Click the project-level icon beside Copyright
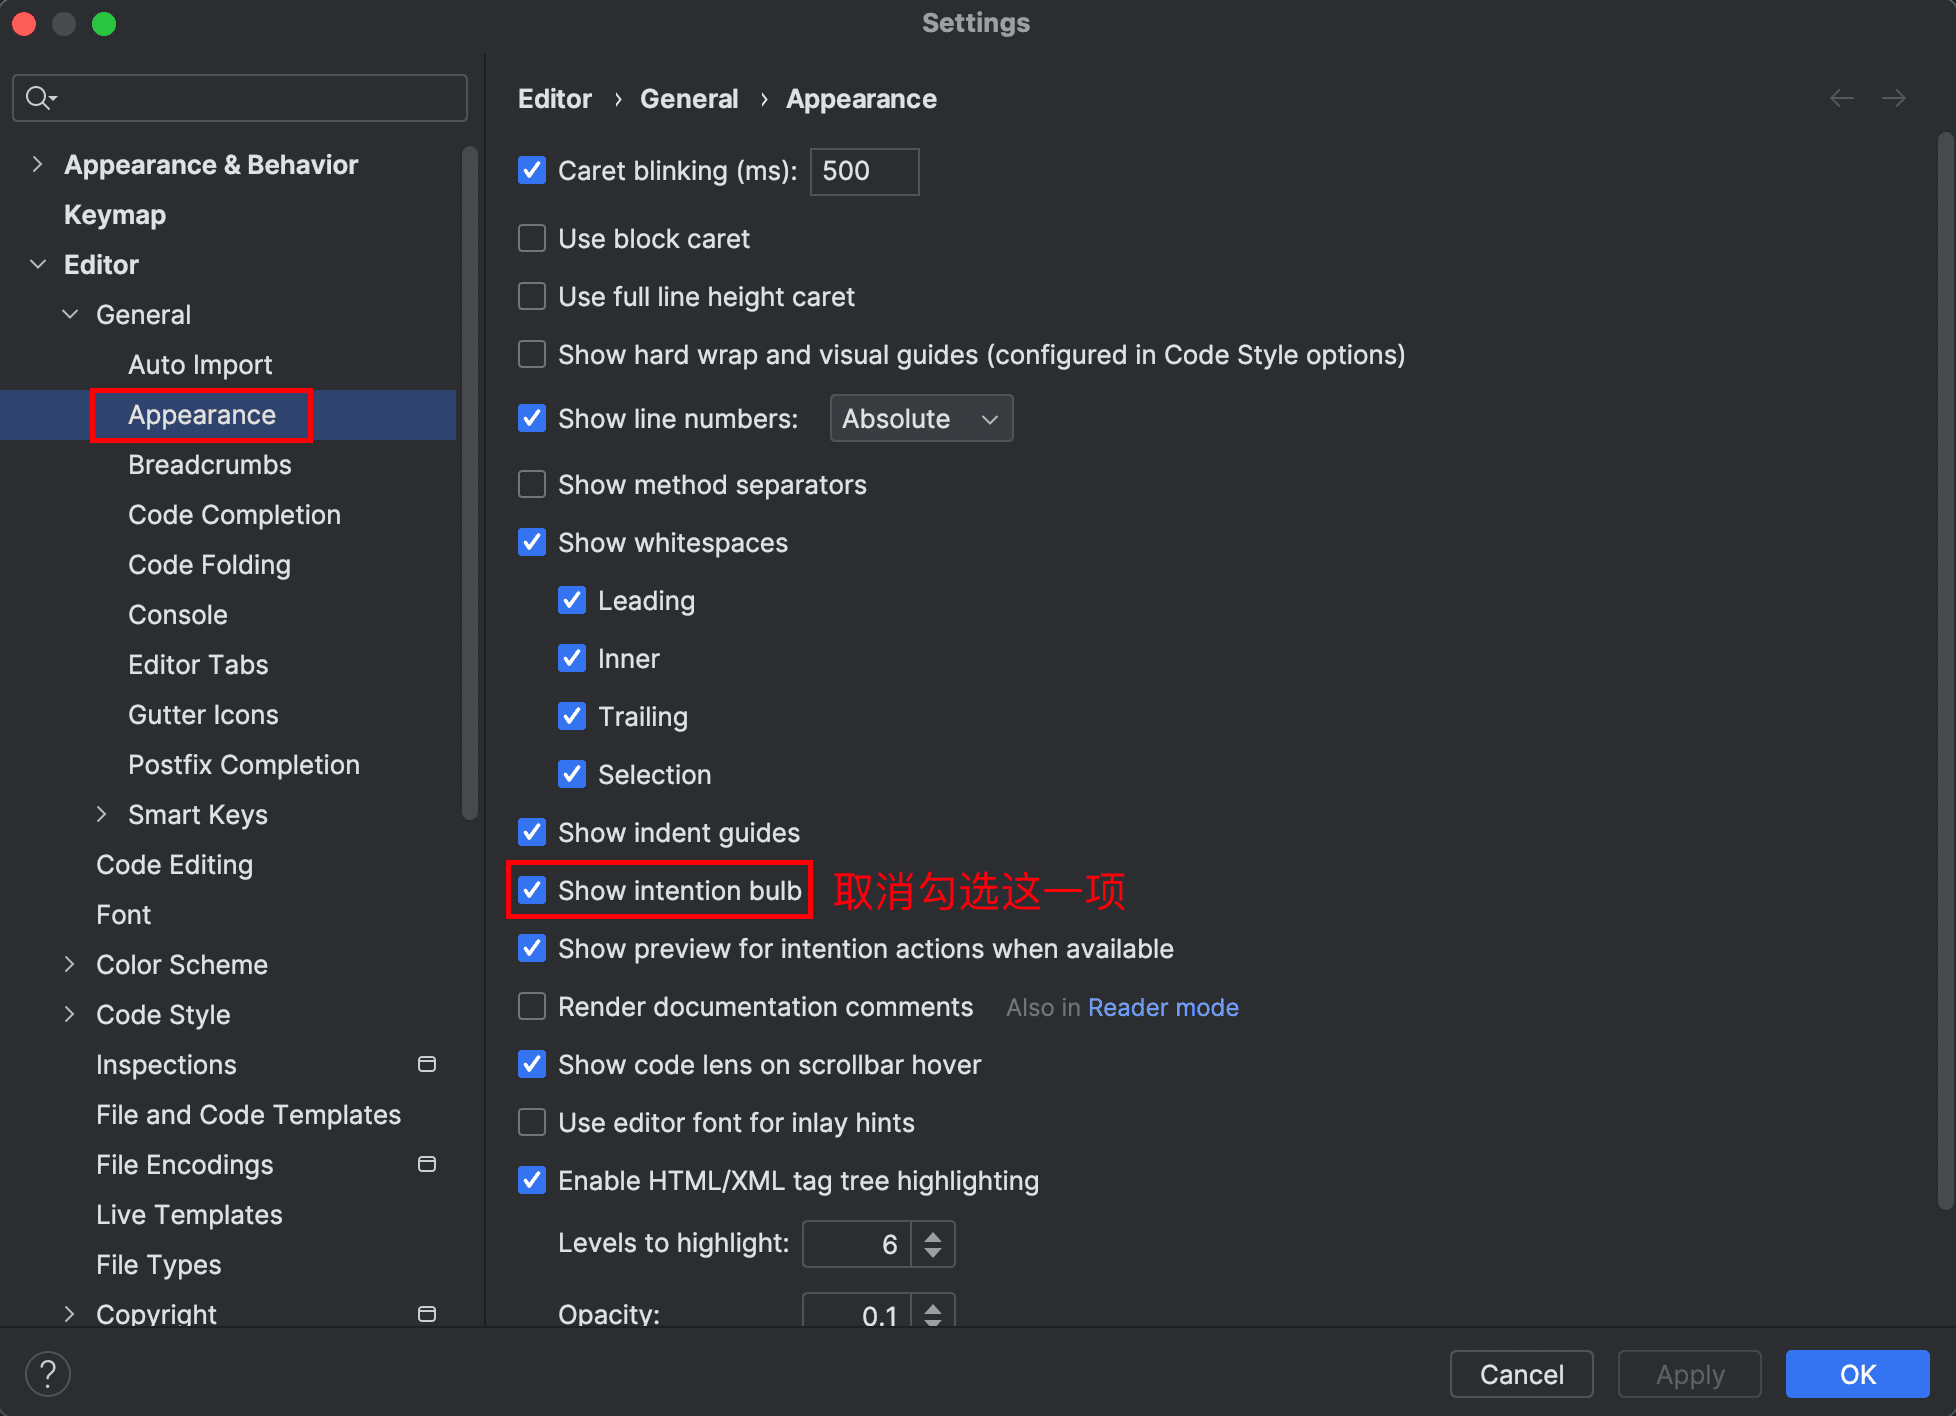The height and width of the screenshot is (1416, 1956). 427,1314
